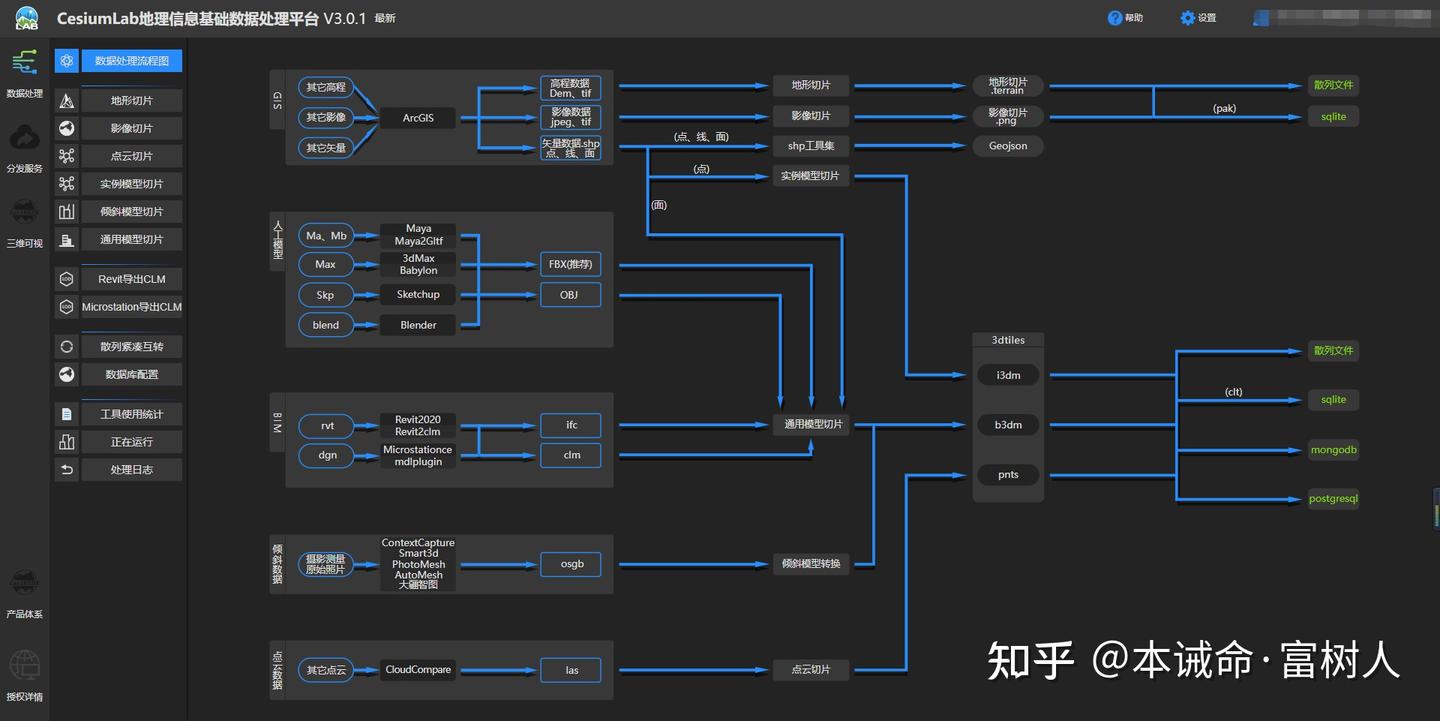Click the Microstation导出CLM icon
Screen dimensions: 1440x721
(x=67, y=307)
